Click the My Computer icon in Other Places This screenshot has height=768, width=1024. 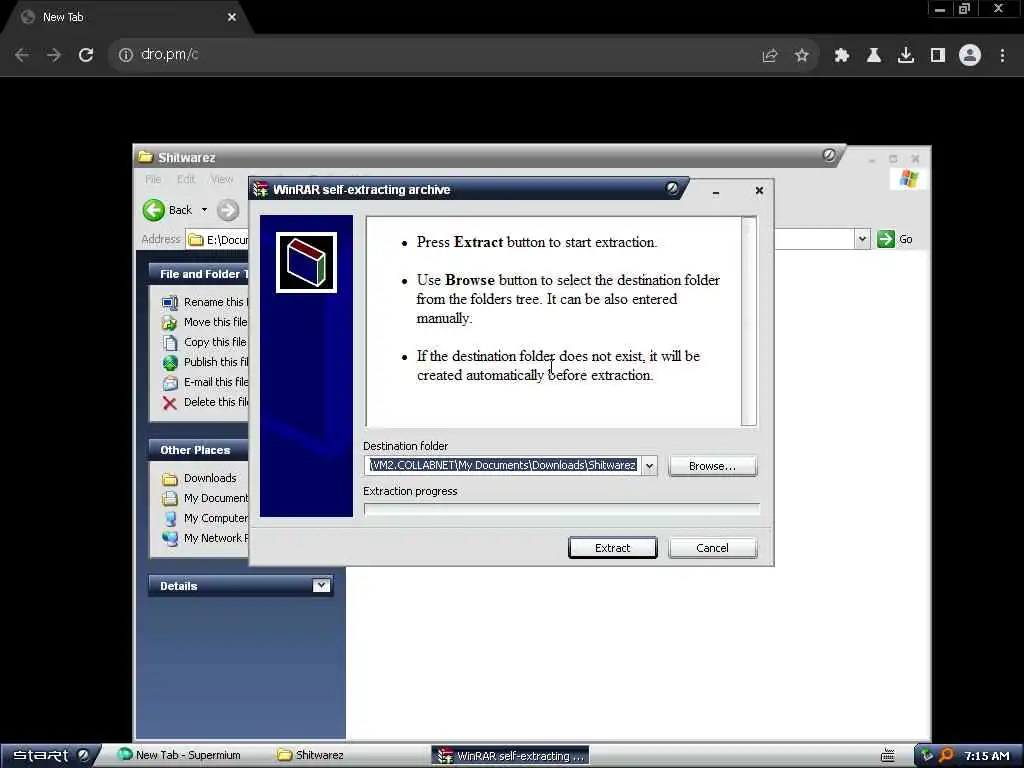click(170, 519)
